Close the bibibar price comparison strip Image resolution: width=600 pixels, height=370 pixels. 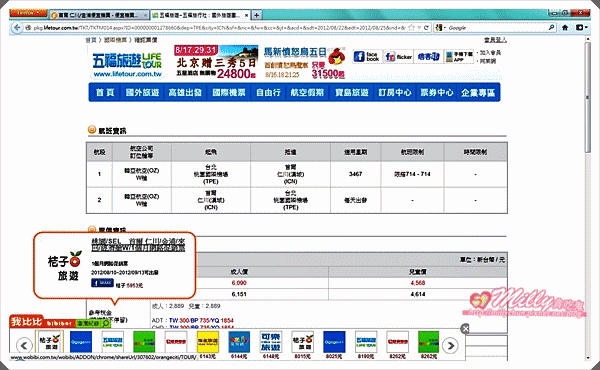[465, 328]
